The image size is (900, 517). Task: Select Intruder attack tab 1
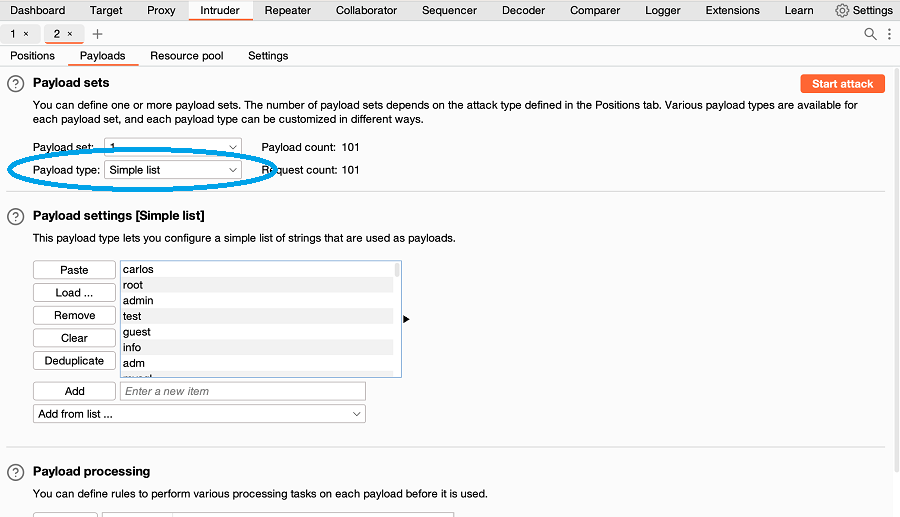[x=13, y=34]
